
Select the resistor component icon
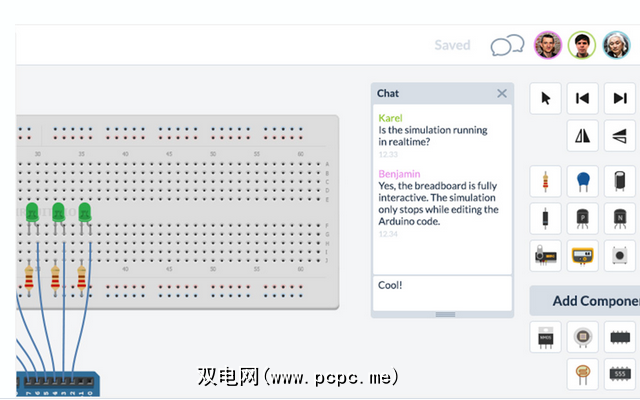click(x=545, y=181)
